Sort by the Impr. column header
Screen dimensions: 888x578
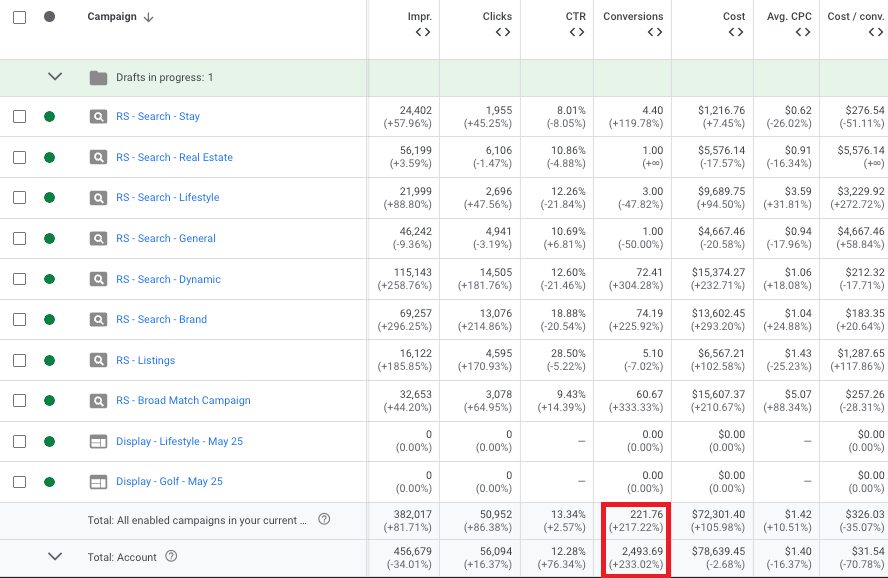click(x=420, y=16)
